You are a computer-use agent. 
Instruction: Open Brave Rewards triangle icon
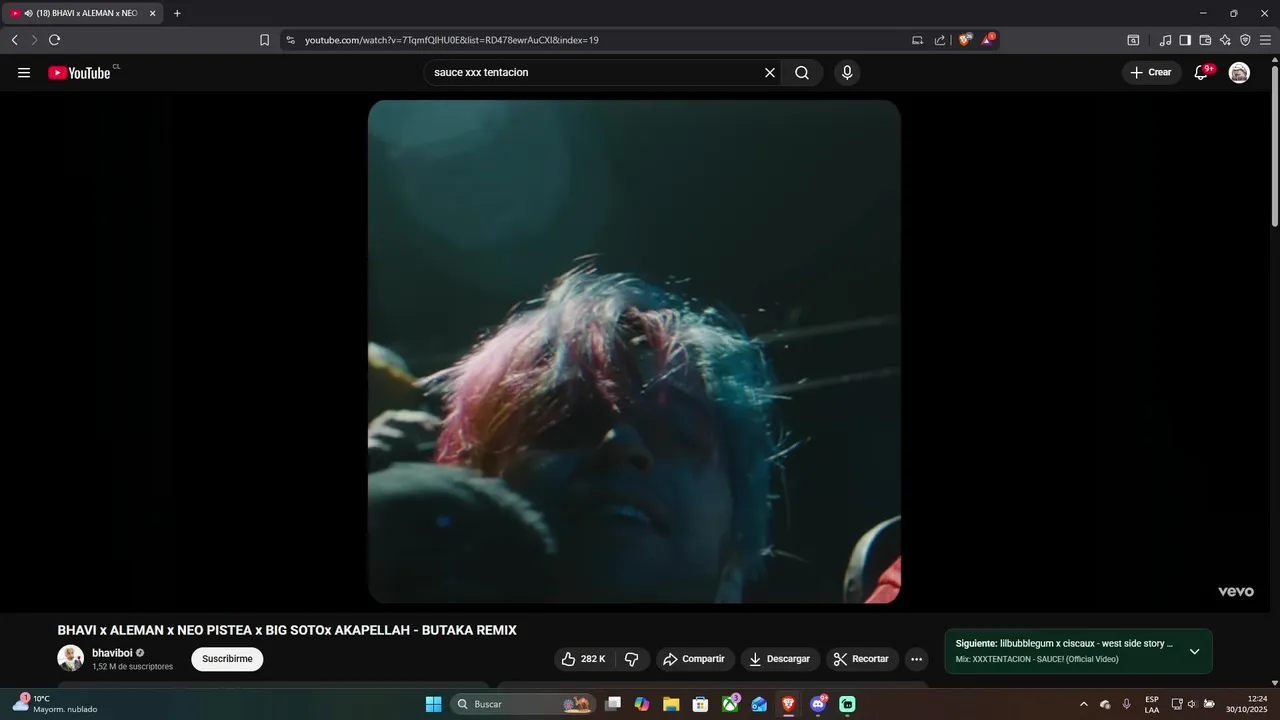988,40
